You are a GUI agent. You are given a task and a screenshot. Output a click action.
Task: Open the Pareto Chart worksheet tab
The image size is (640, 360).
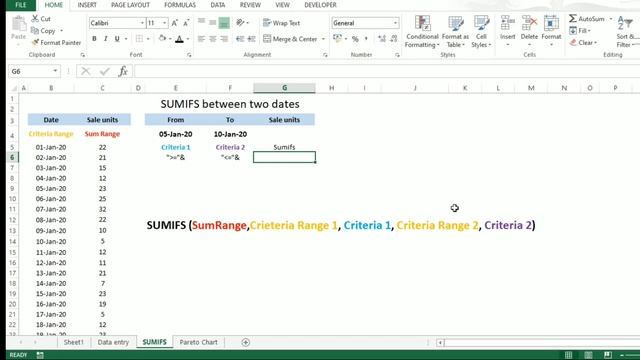tap(198, 342)
